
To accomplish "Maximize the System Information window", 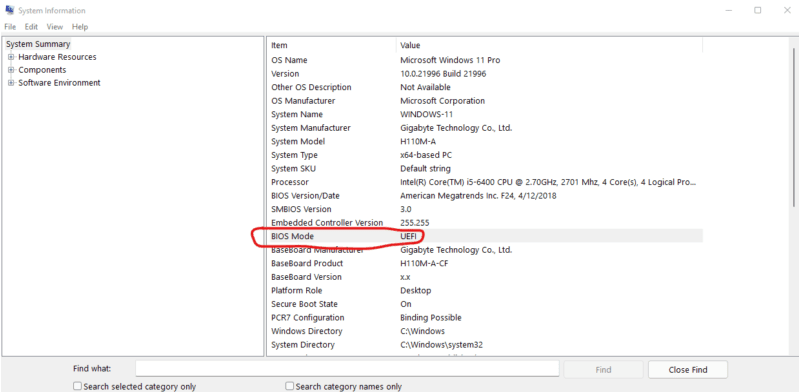I will click(758, 10).
